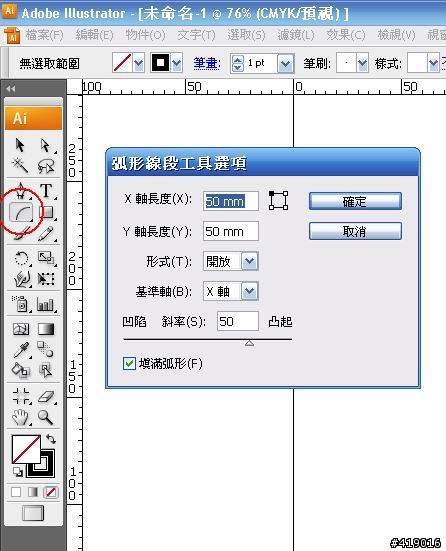
Task: Select the Magic Wand tool
Action: point(20,165)
